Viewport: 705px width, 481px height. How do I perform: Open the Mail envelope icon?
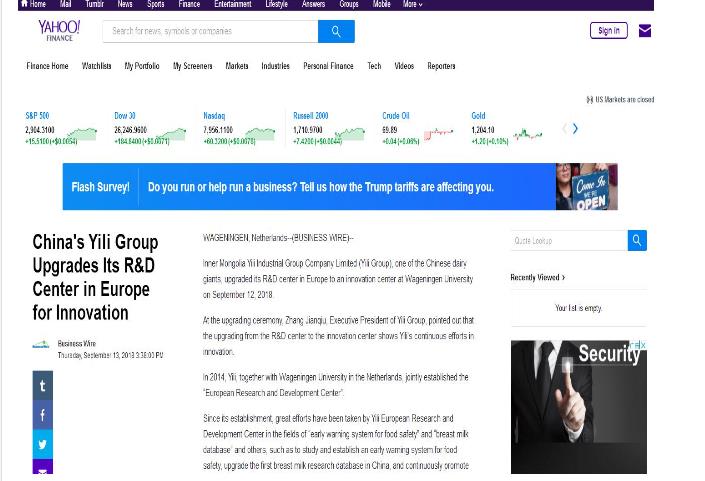coord(645,31)
